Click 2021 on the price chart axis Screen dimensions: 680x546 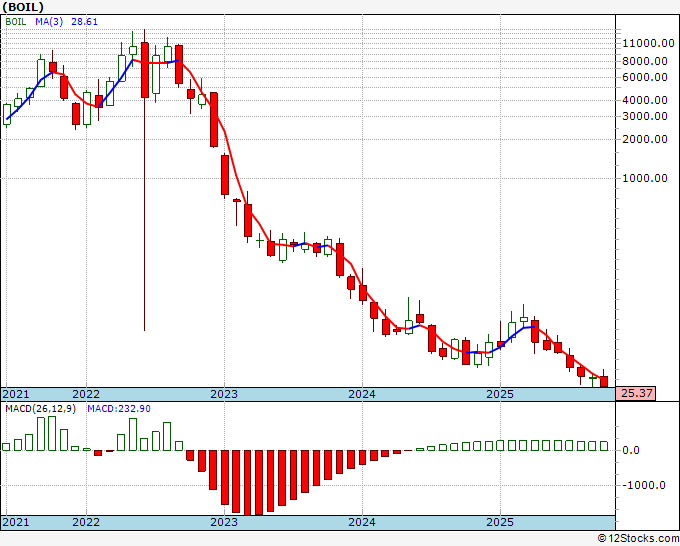coord(16,394)
